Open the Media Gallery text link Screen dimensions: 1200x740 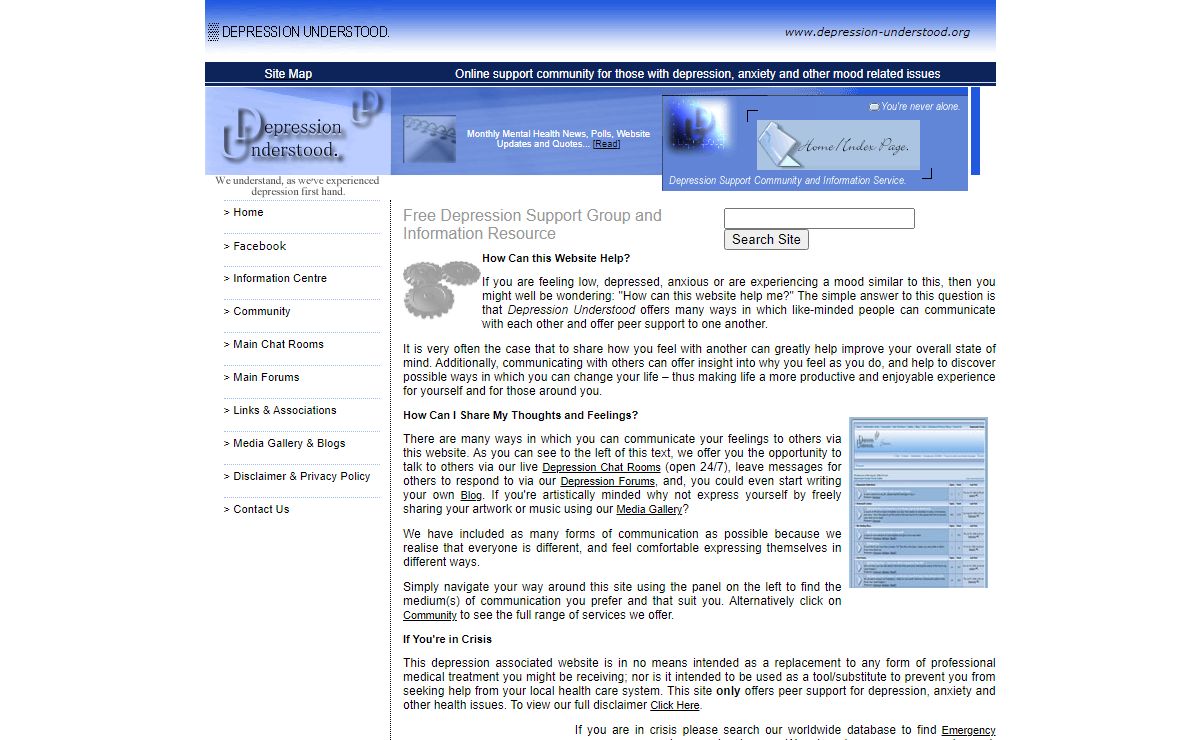[649, 509]
